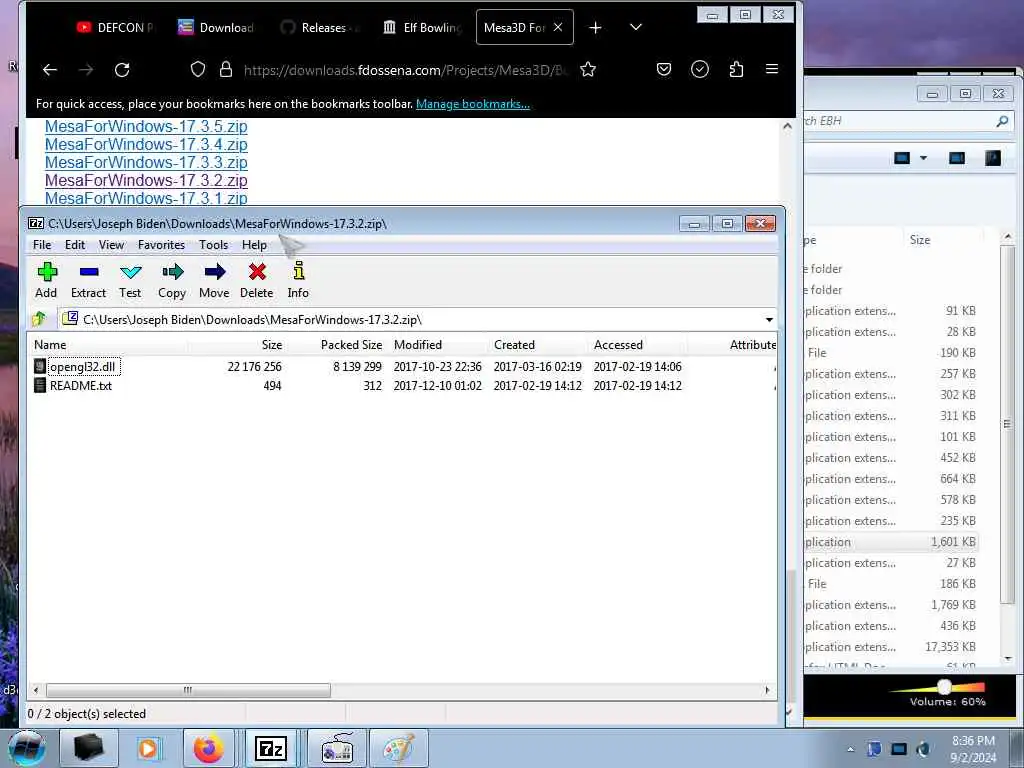Close the Mesa3D For tab
Viewport: 1024px width, 768px height.
click(558, 27)
